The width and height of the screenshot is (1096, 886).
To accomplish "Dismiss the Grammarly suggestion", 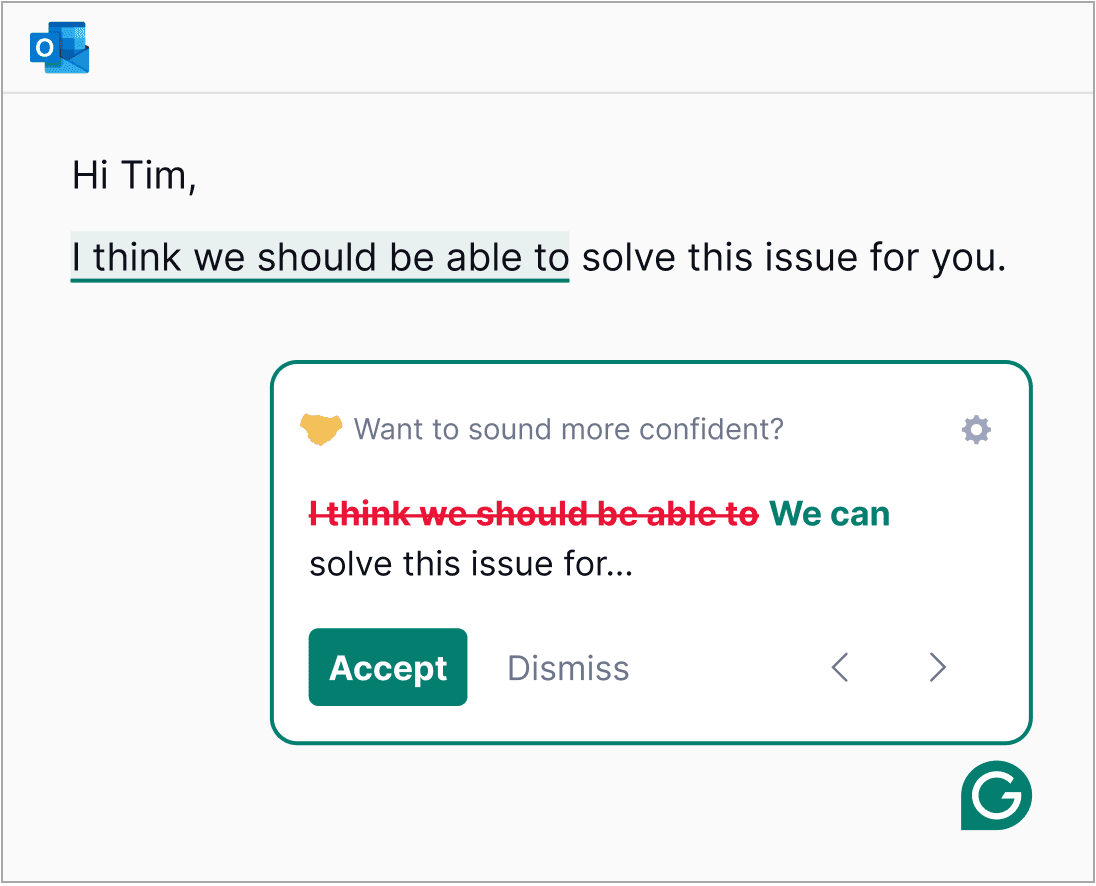I will tap(567, 667).
